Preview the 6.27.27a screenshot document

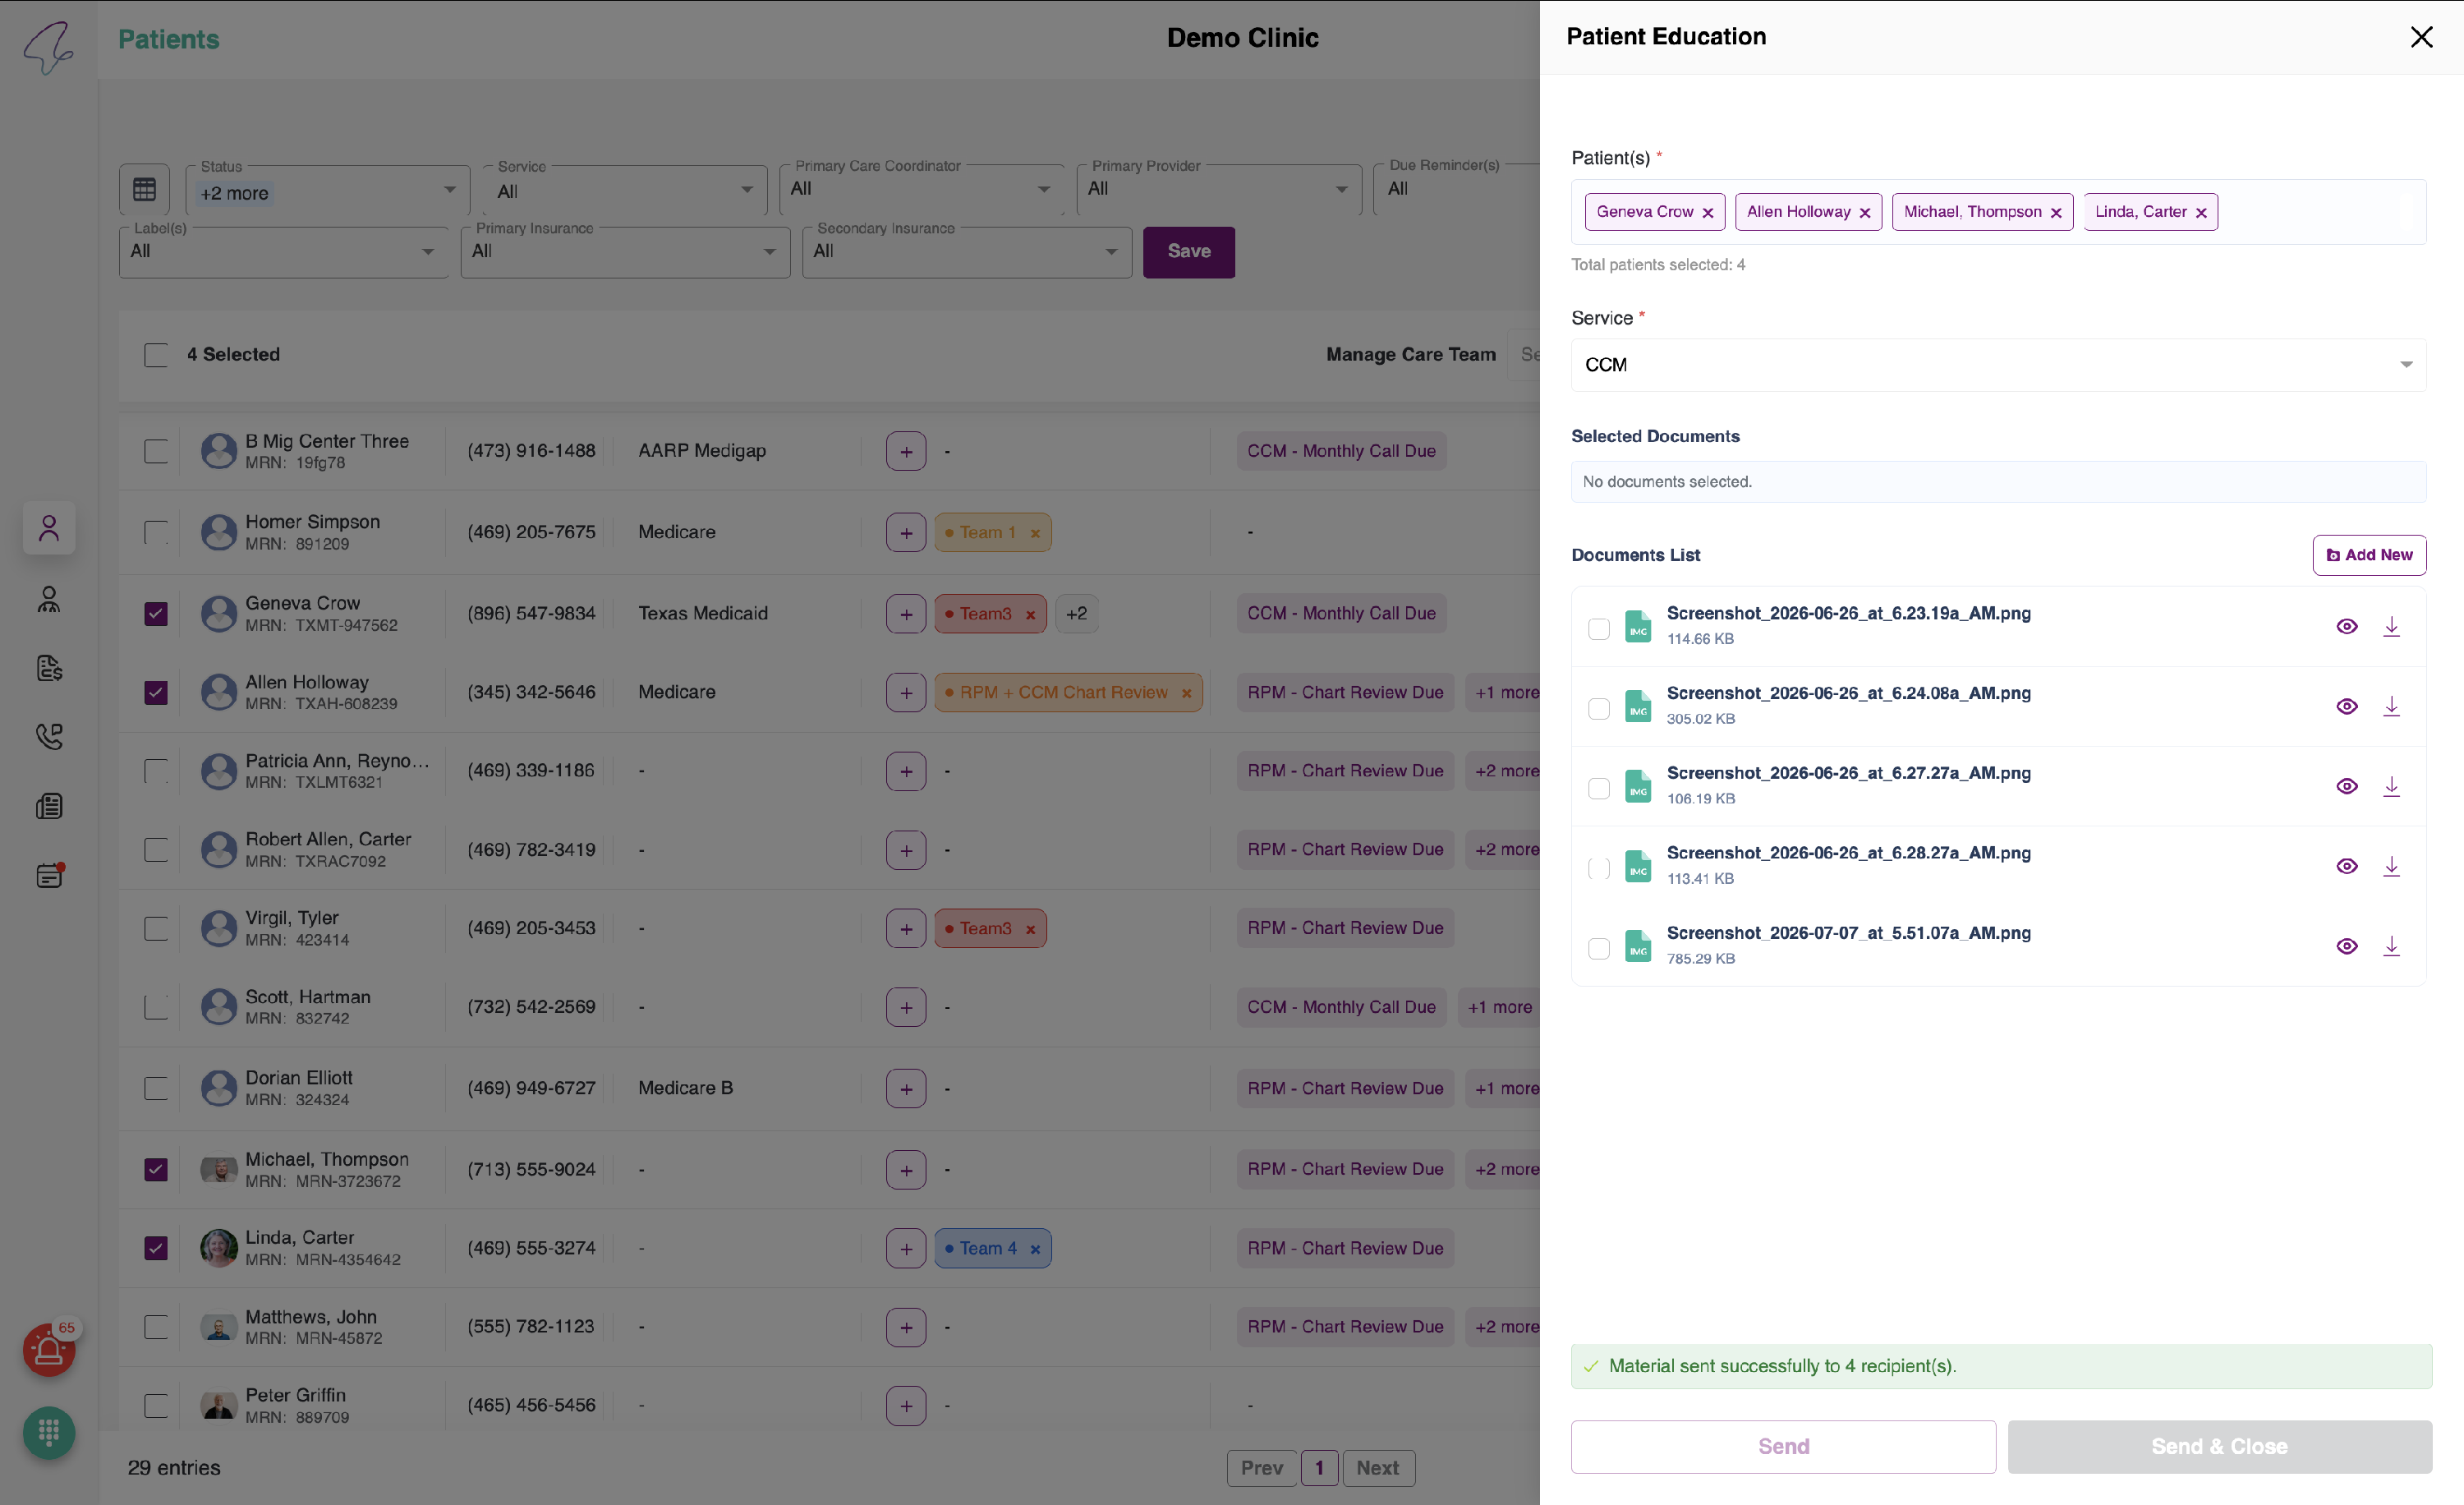click(2346, 787)
